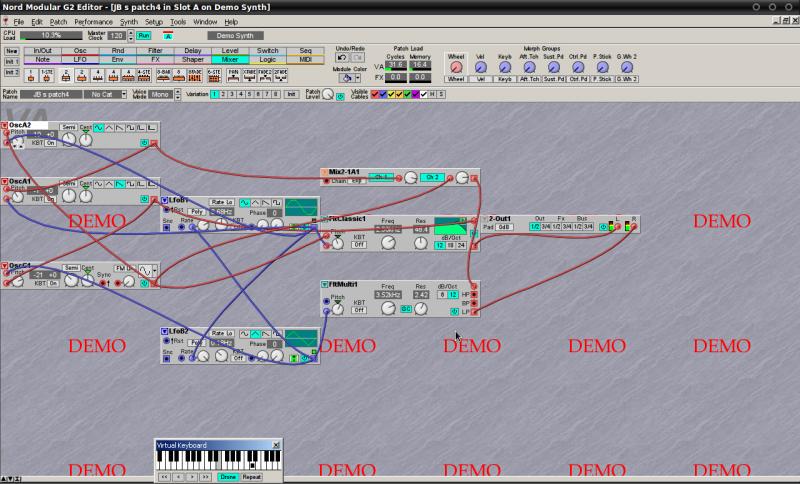
Task: Click the Drone button on Virtual Keyboard
Action: [x=228, y=477]
